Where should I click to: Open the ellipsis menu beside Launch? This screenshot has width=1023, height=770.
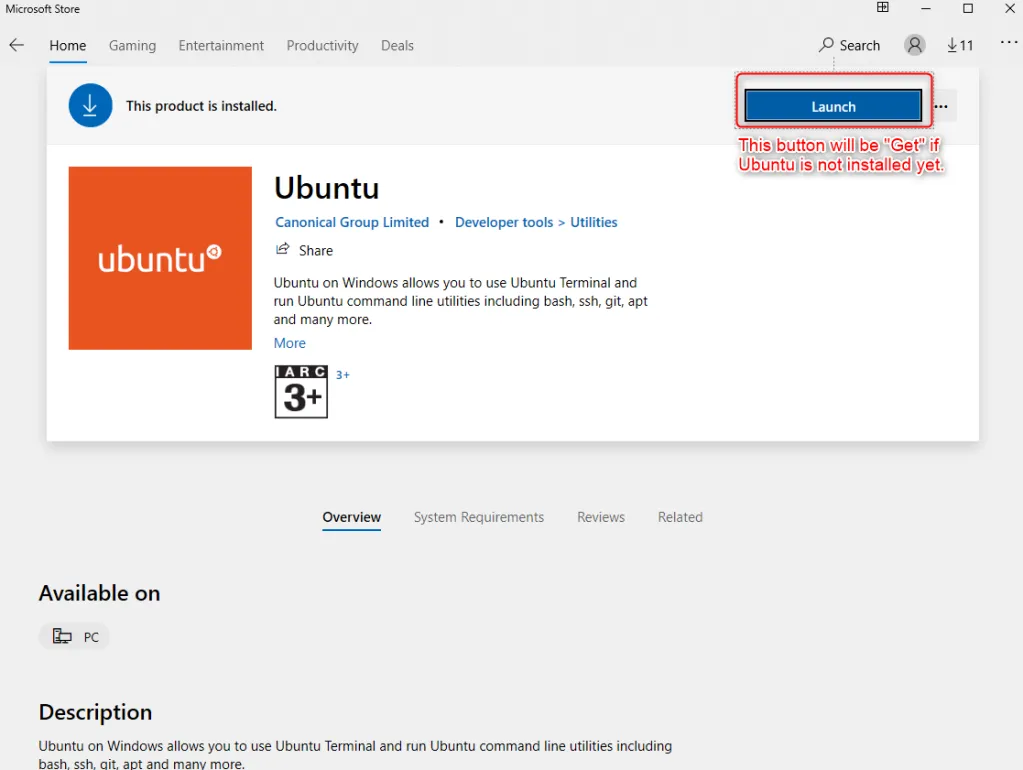tap(940, 105)
